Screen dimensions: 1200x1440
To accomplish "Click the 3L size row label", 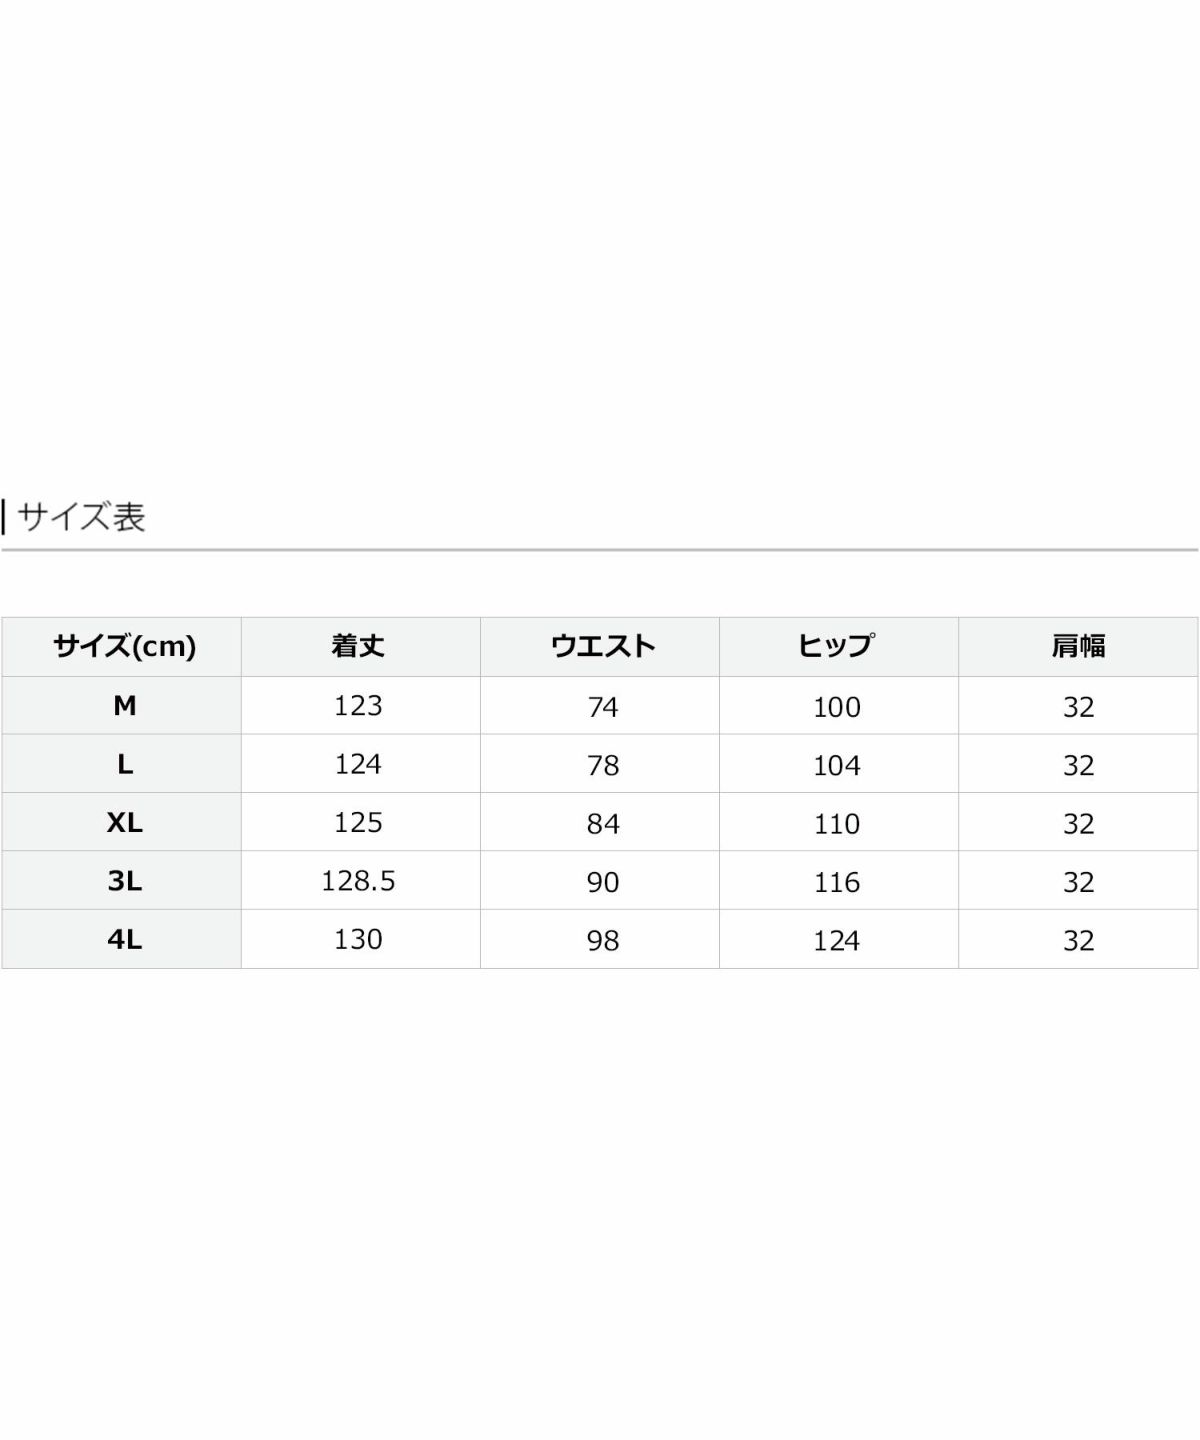I will tap(124, 881).
